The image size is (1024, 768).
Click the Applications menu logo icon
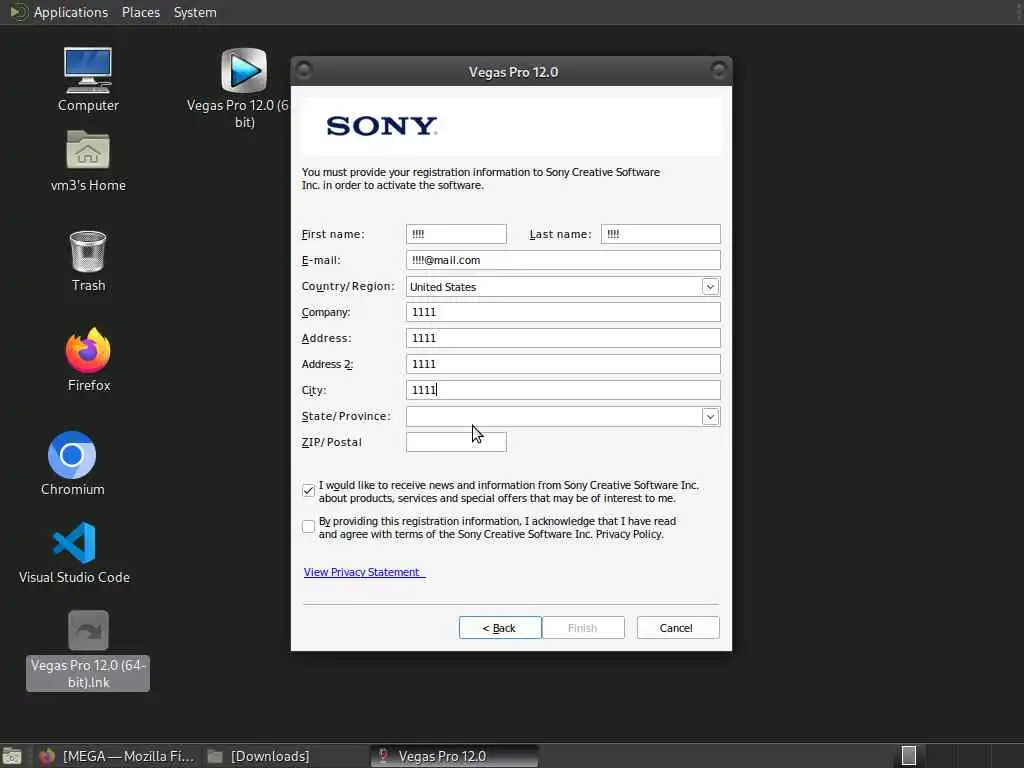click(x=18, y=12)
